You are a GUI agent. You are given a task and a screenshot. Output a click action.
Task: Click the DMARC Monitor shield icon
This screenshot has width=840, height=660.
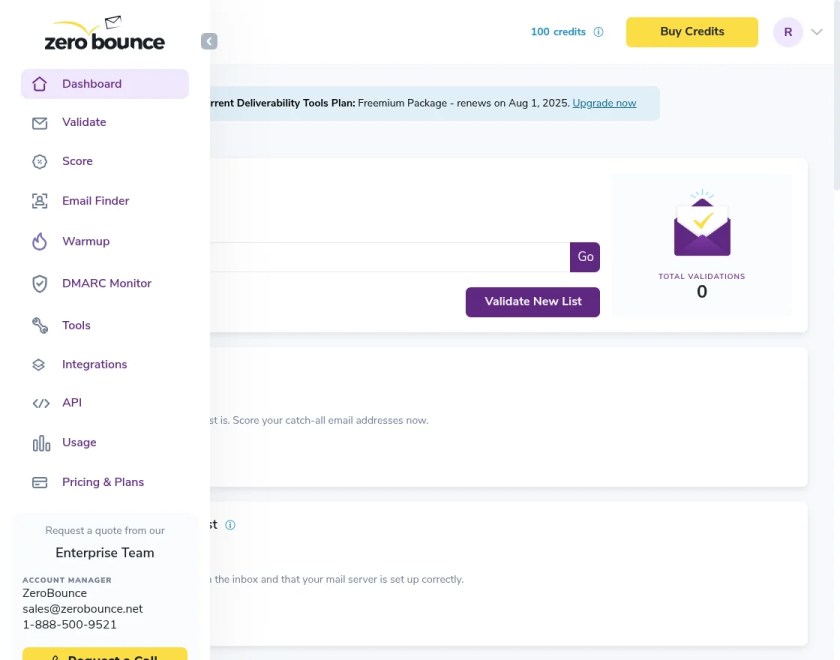coord(40,283)
